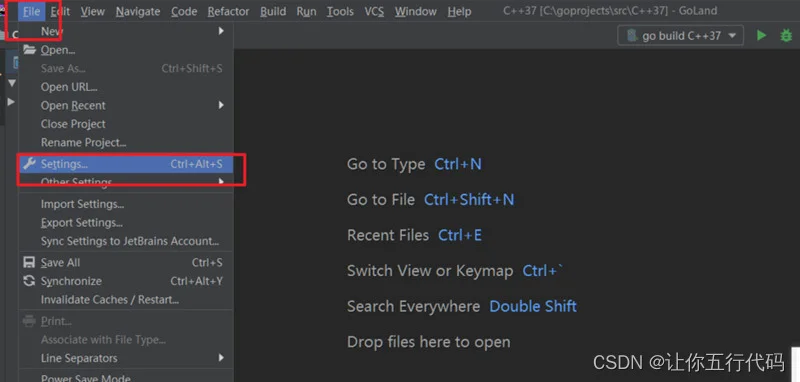This screenshot has width=800, height=382.
Task: Click the folder icon beside Open...
Action: click(x=30, y=50)
